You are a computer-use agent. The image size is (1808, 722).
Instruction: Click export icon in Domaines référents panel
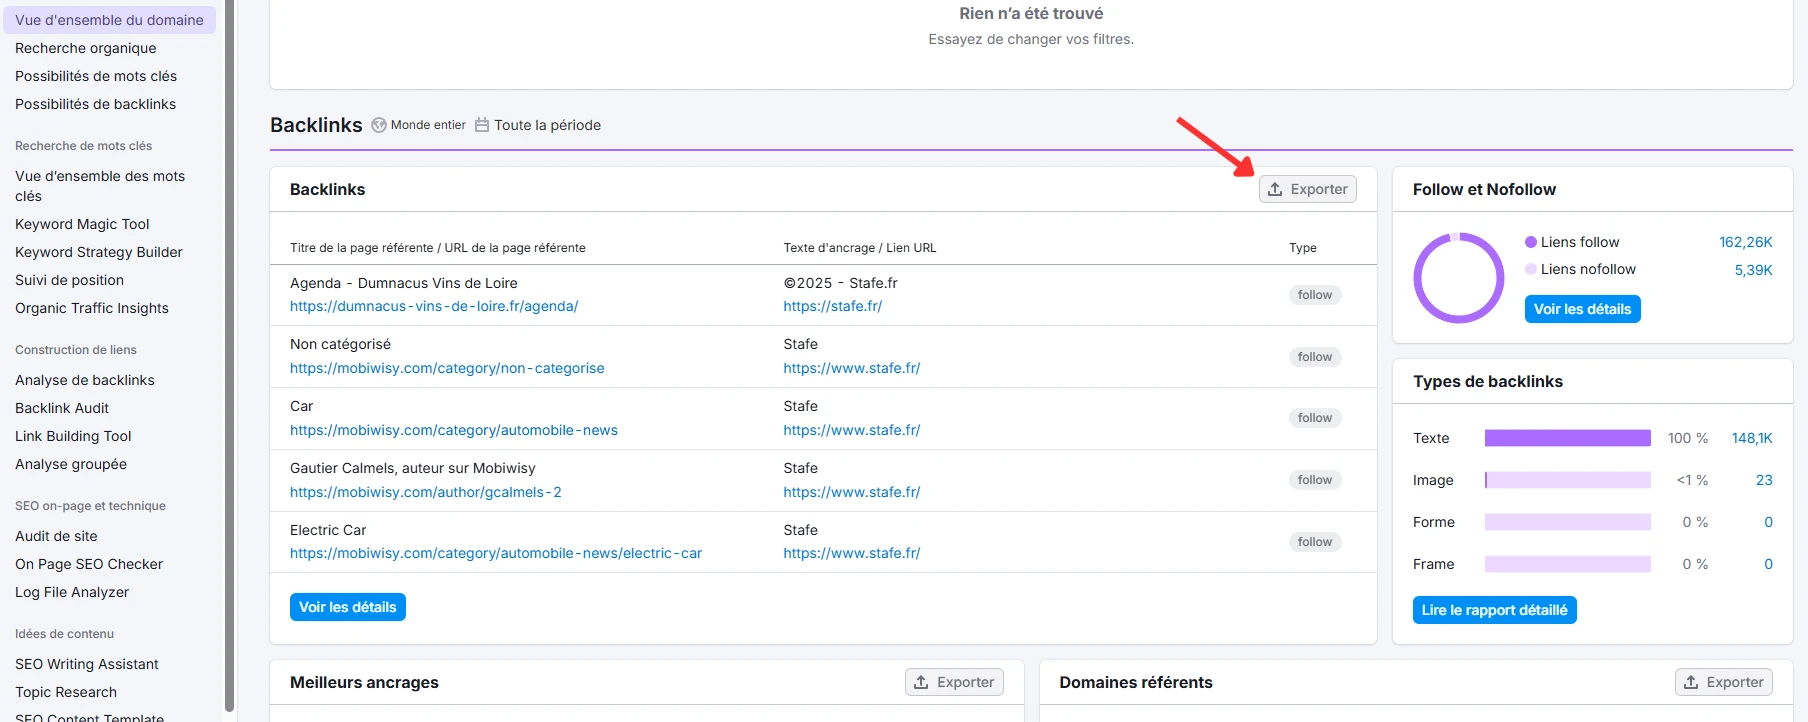click(x=1691, y=682)
